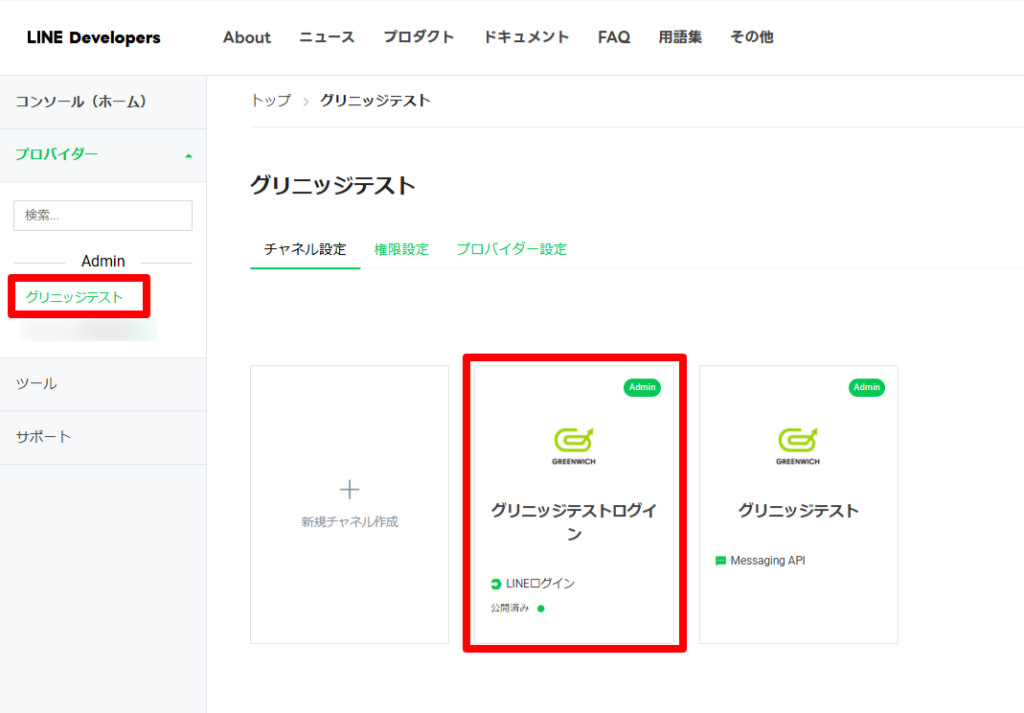The height and width of the screenshot is (713, 1024).
Task: Switch to the チャネル設定 tab
Action: point(305,249)
